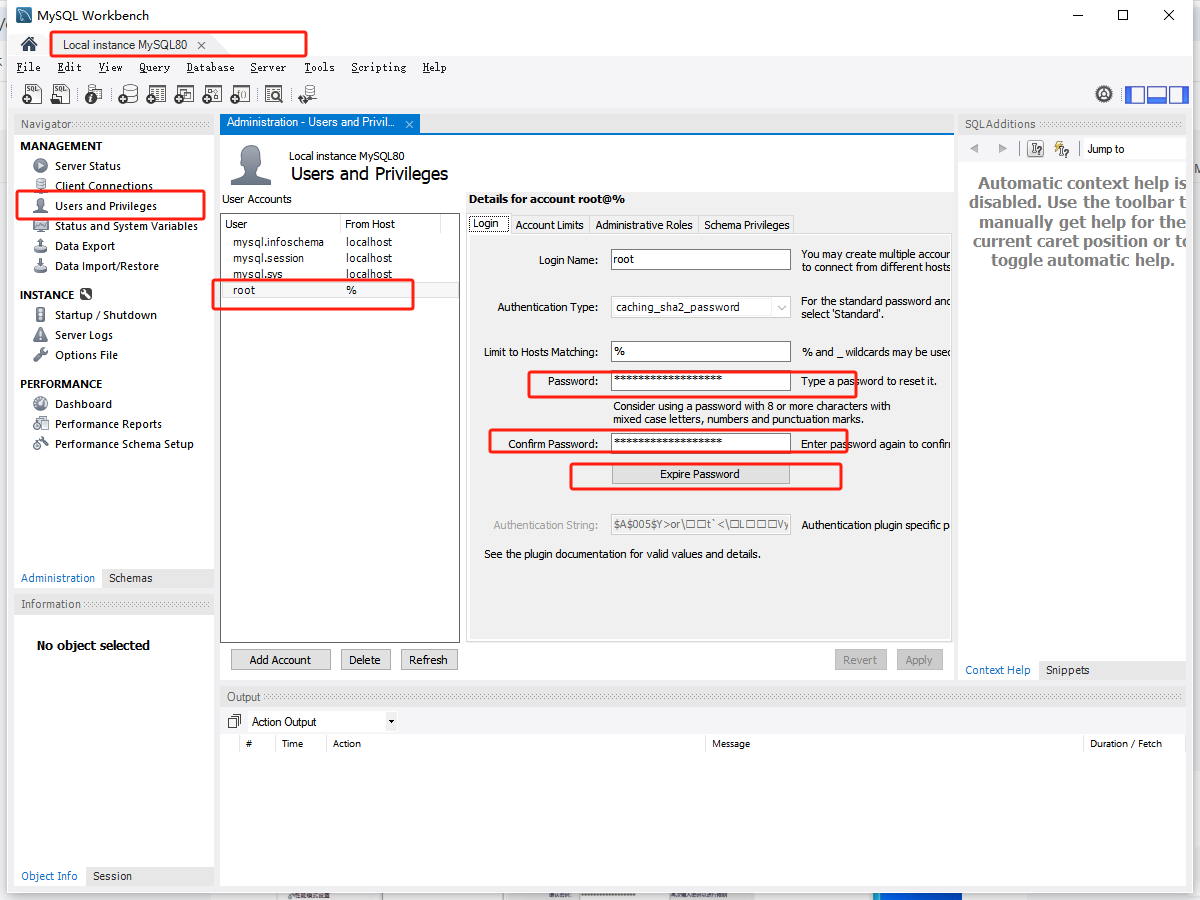Open Data Export in Navigator

tap(85, 246)
